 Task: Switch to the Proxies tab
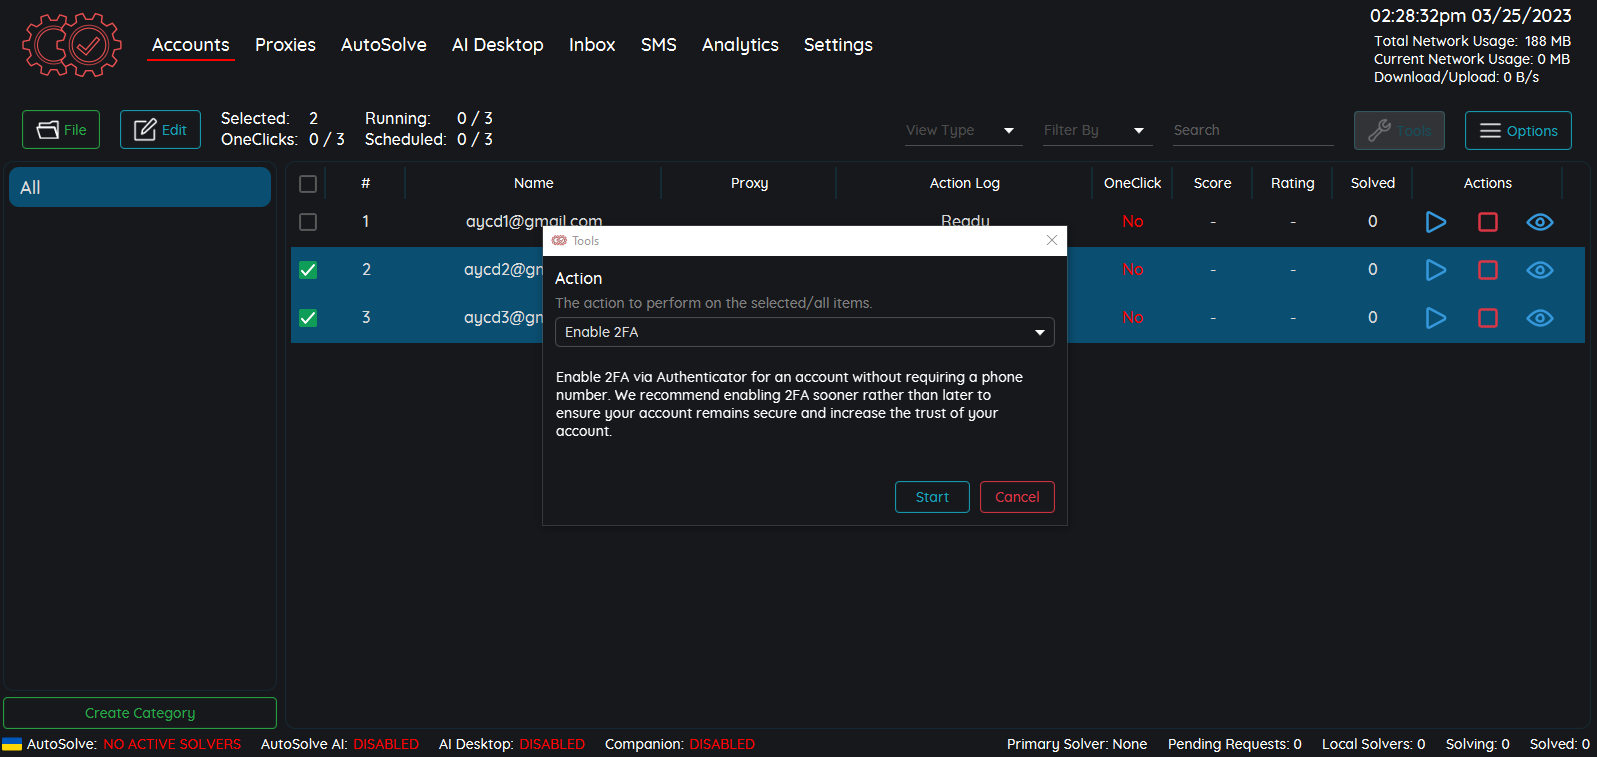pos(285,45)
